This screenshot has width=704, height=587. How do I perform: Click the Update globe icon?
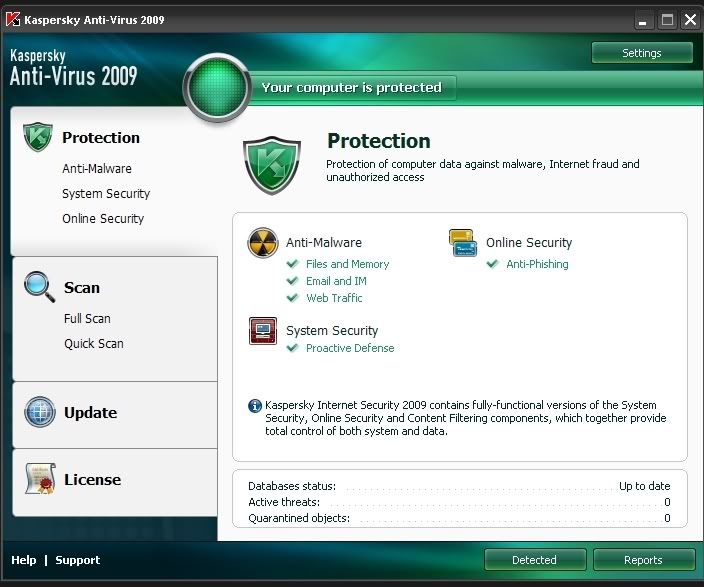click(40, 412)
